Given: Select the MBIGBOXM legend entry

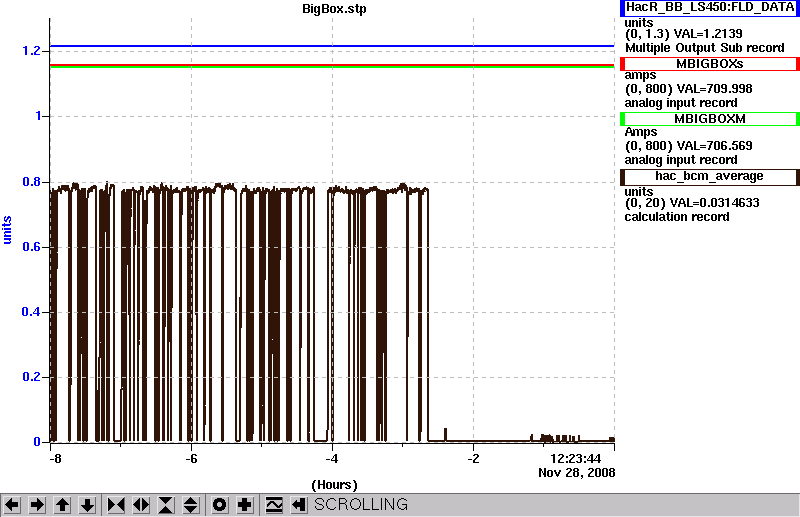Looking at the screenshot, I should click(x=709, y=119).
